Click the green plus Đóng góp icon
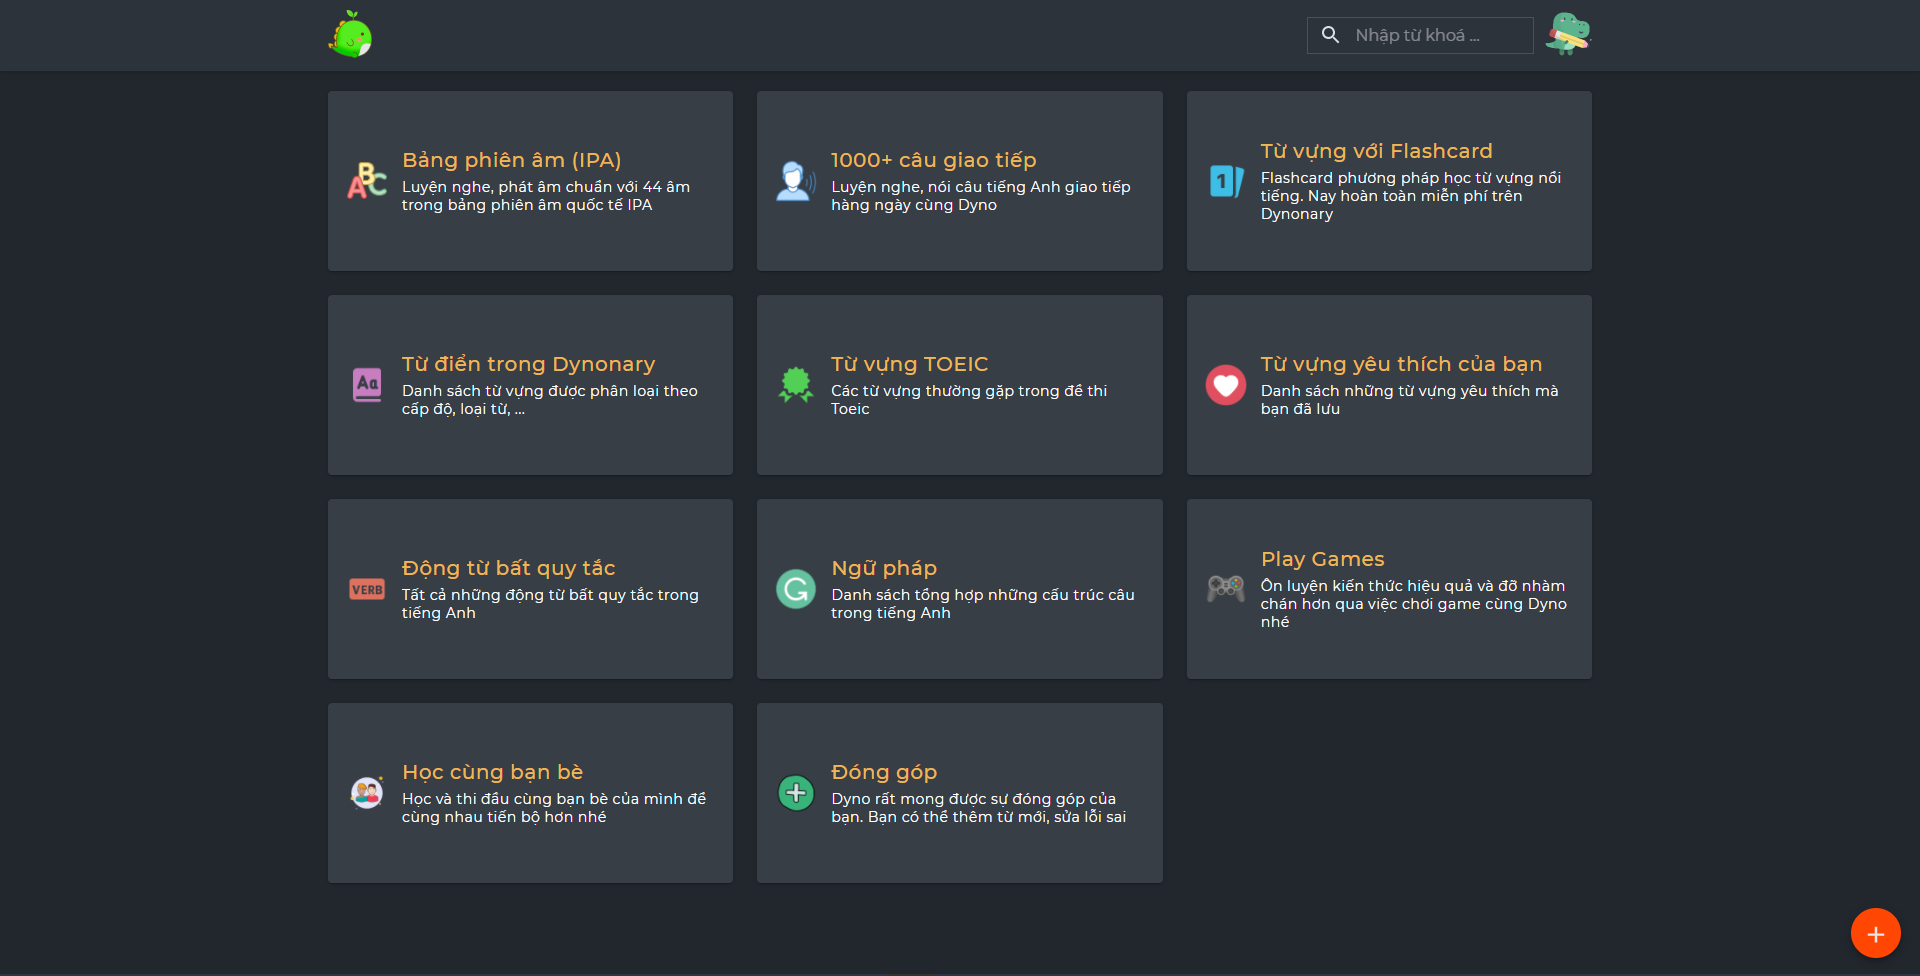The image size is (1920, 976). pos(796,793)
